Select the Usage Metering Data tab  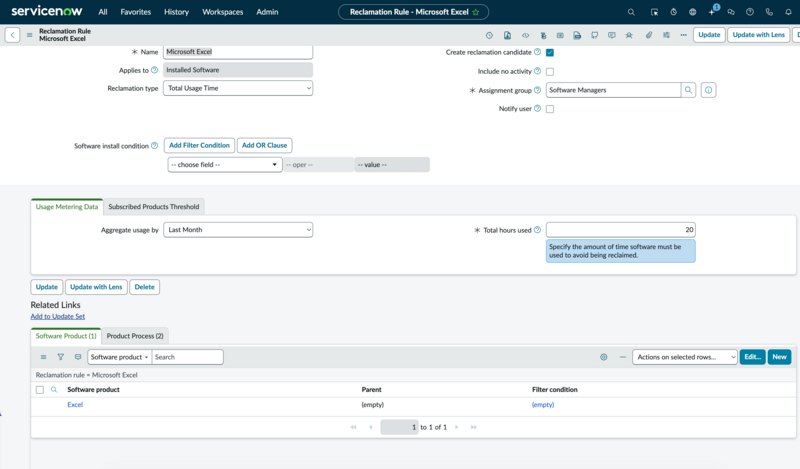(x=67, y=207)
